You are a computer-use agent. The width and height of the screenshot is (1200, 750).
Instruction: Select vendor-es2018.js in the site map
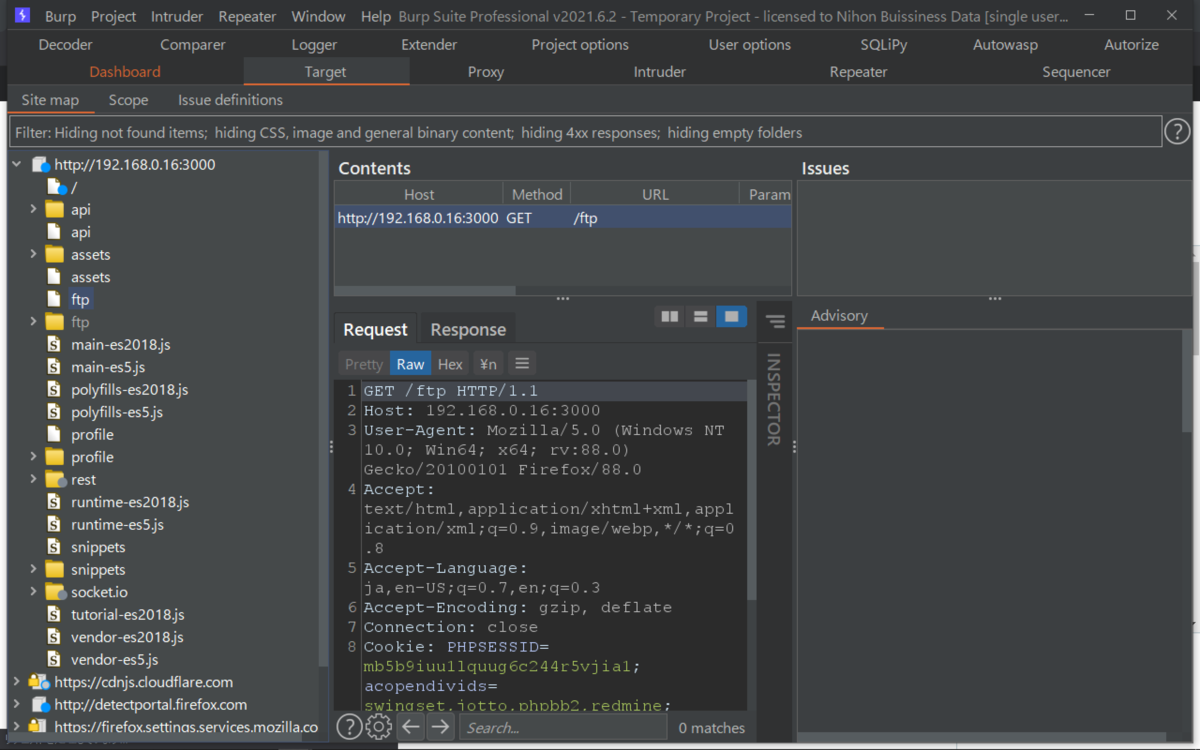coord(127,637)
